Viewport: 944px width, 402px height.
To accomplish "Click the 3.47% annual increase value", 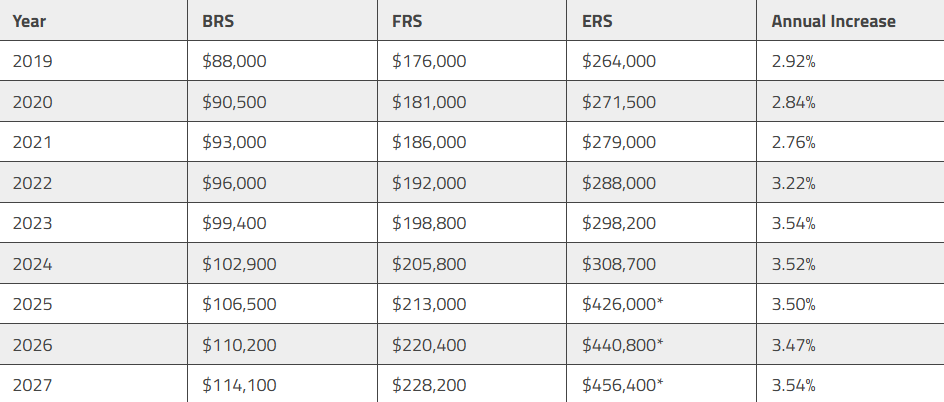I will [x=793, y=345].
